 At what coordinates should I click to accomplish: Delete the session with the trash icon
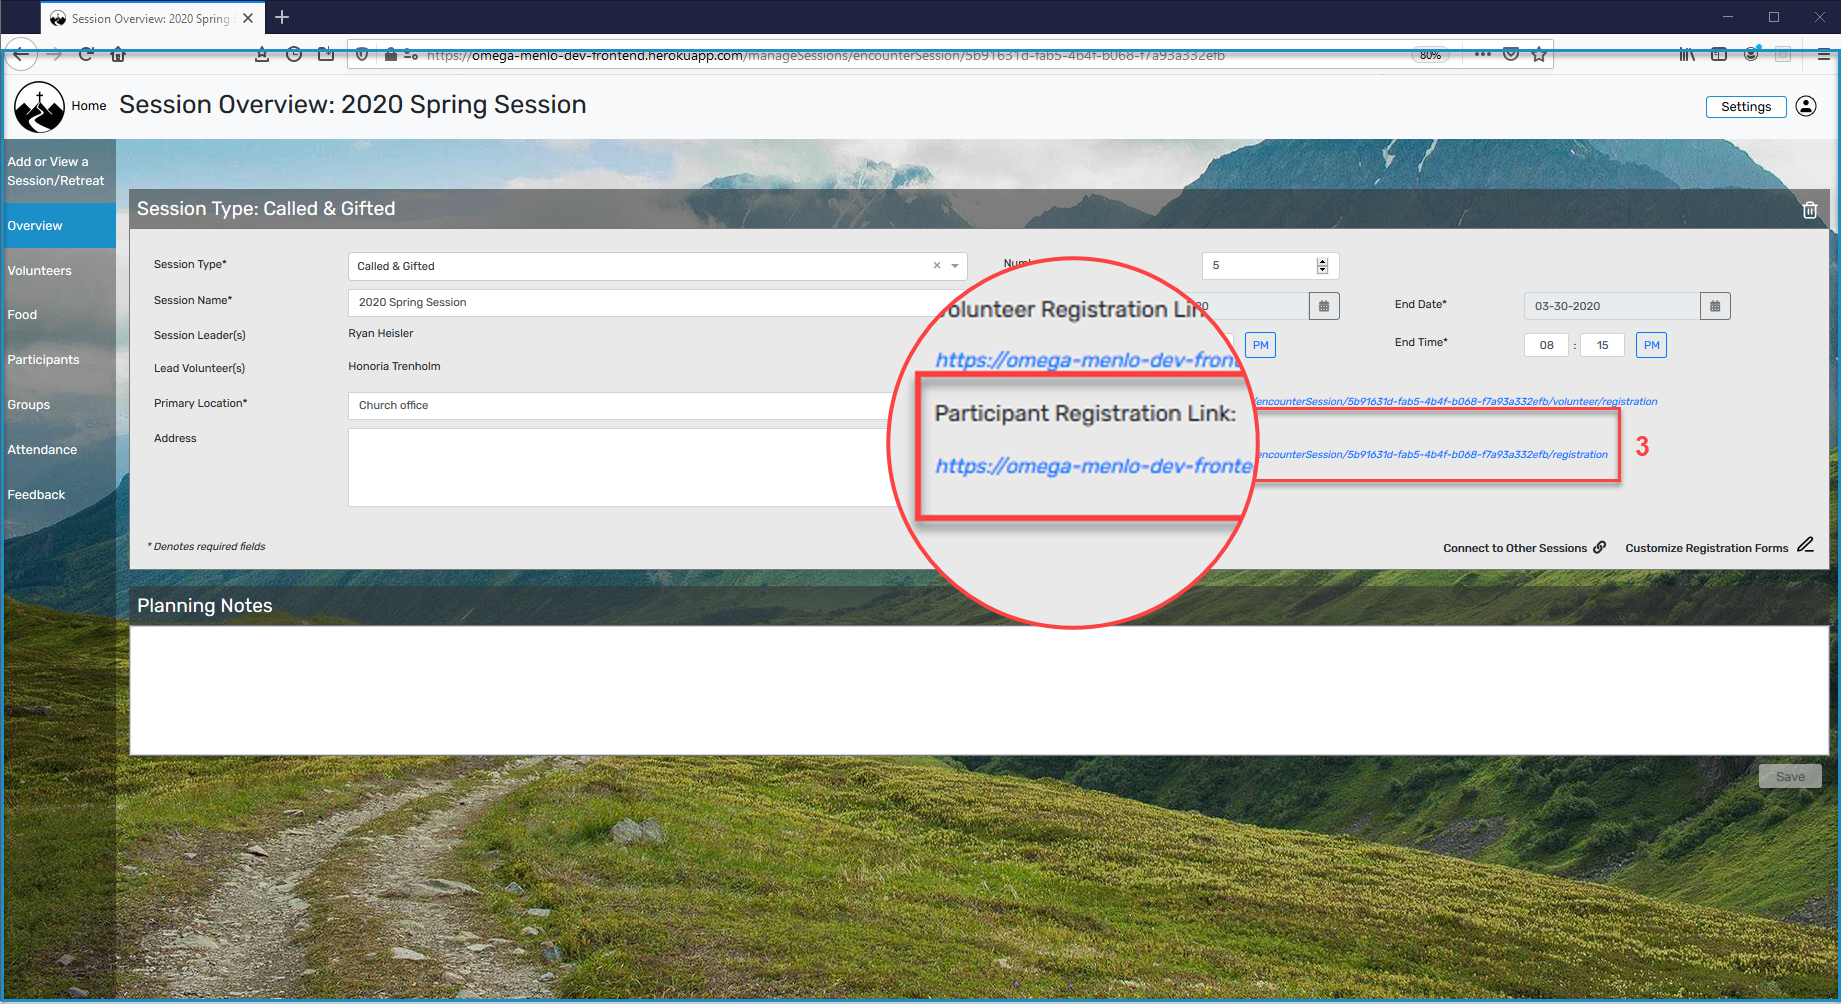tap(1810, 210)
